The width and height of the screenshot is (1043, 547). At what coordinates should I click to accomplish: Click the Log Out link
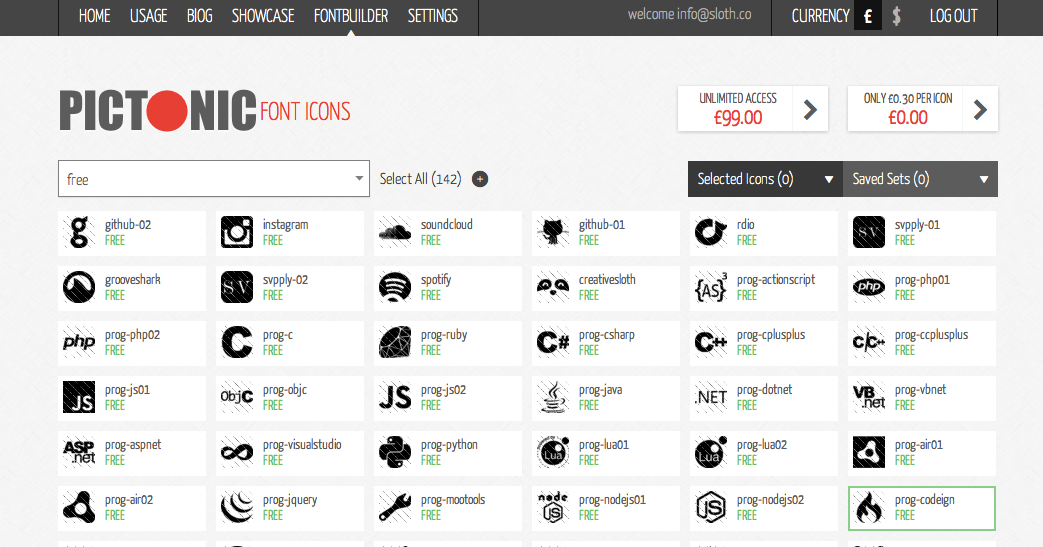tap(953, 16)
